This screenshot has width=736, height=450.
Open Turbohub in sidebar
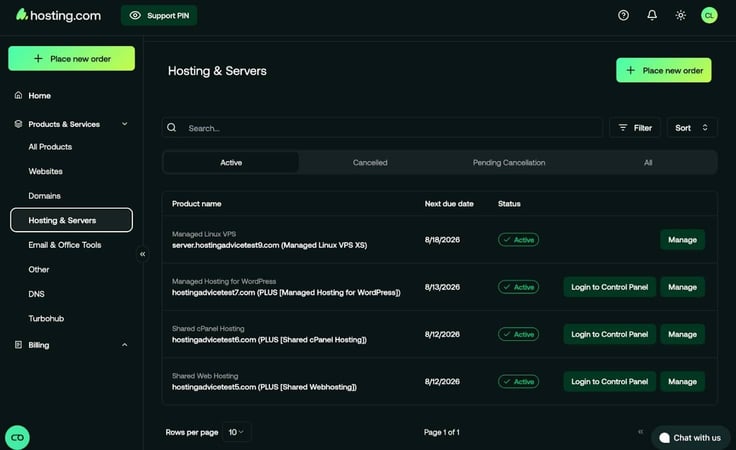tap(46, 318)
